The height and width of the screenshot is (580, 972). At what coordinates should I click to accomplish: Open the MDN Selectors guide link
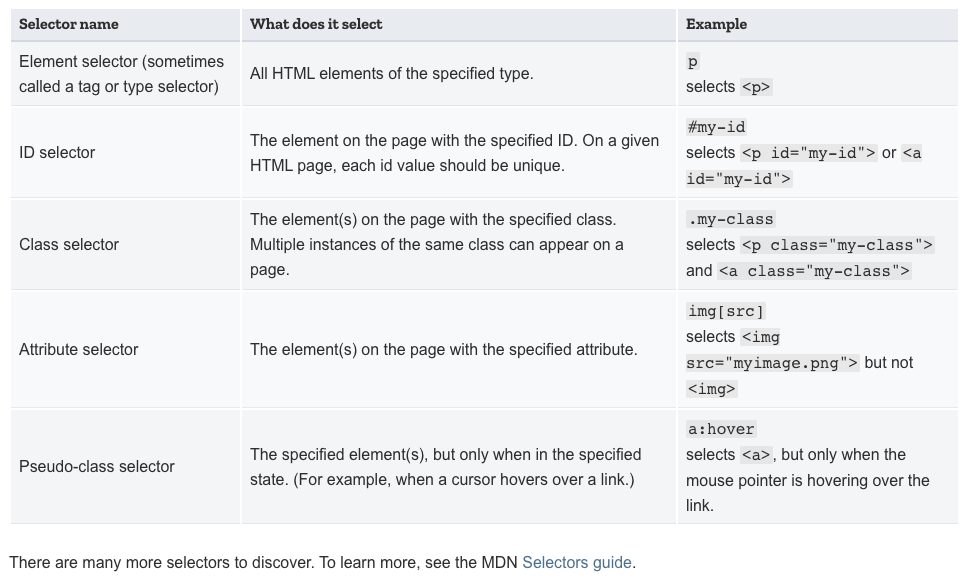[577, 562]
